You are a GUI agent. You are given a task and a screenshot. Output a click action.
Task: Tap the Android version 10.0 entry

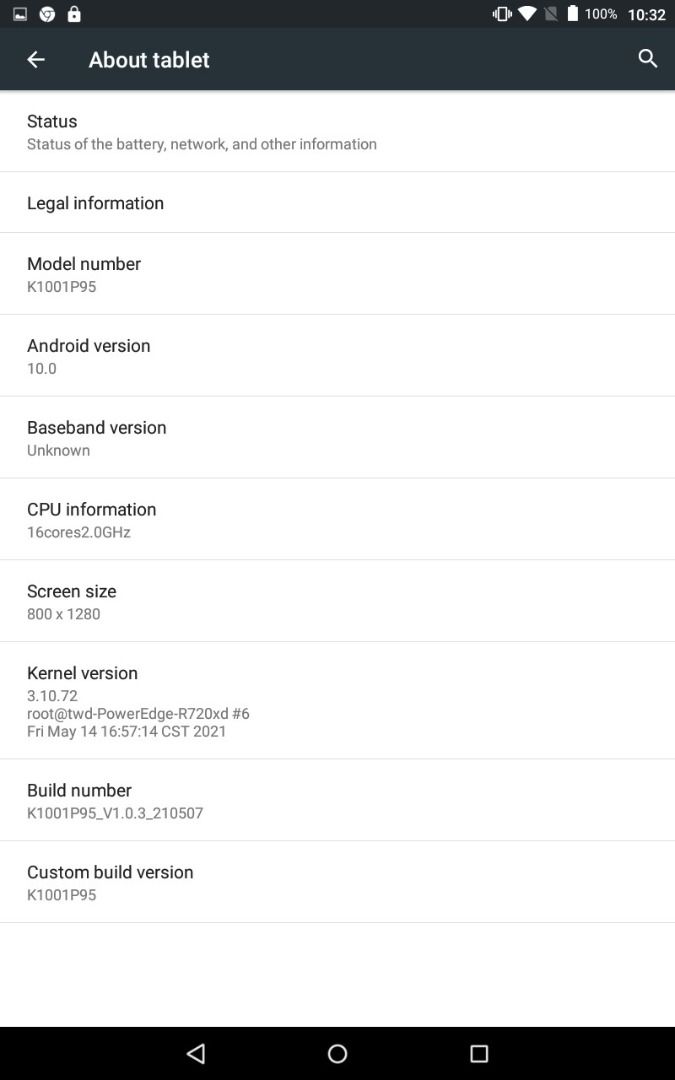(338, 355)
